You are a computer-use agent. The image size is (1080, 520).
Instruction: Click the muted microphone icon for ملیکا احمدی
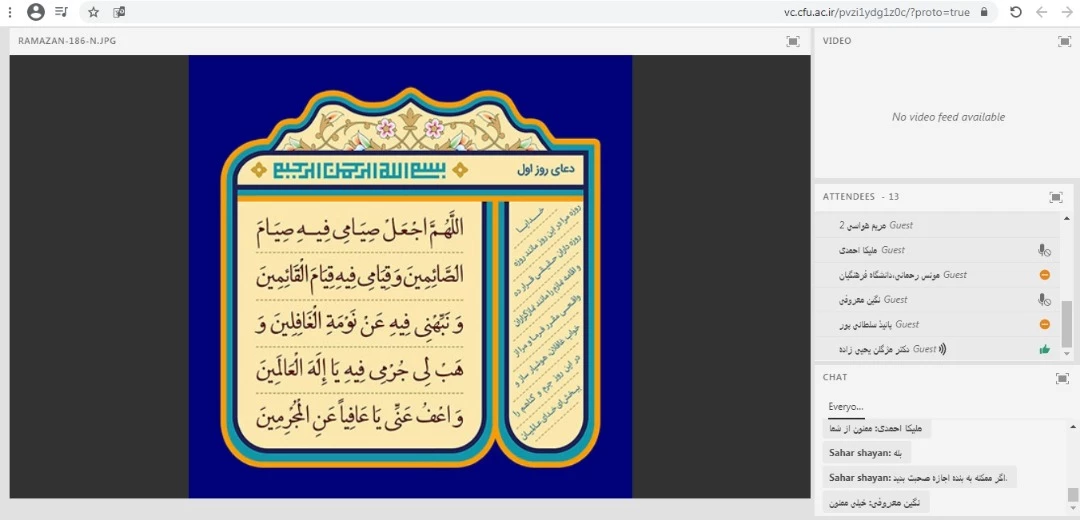pos(1044,250)
